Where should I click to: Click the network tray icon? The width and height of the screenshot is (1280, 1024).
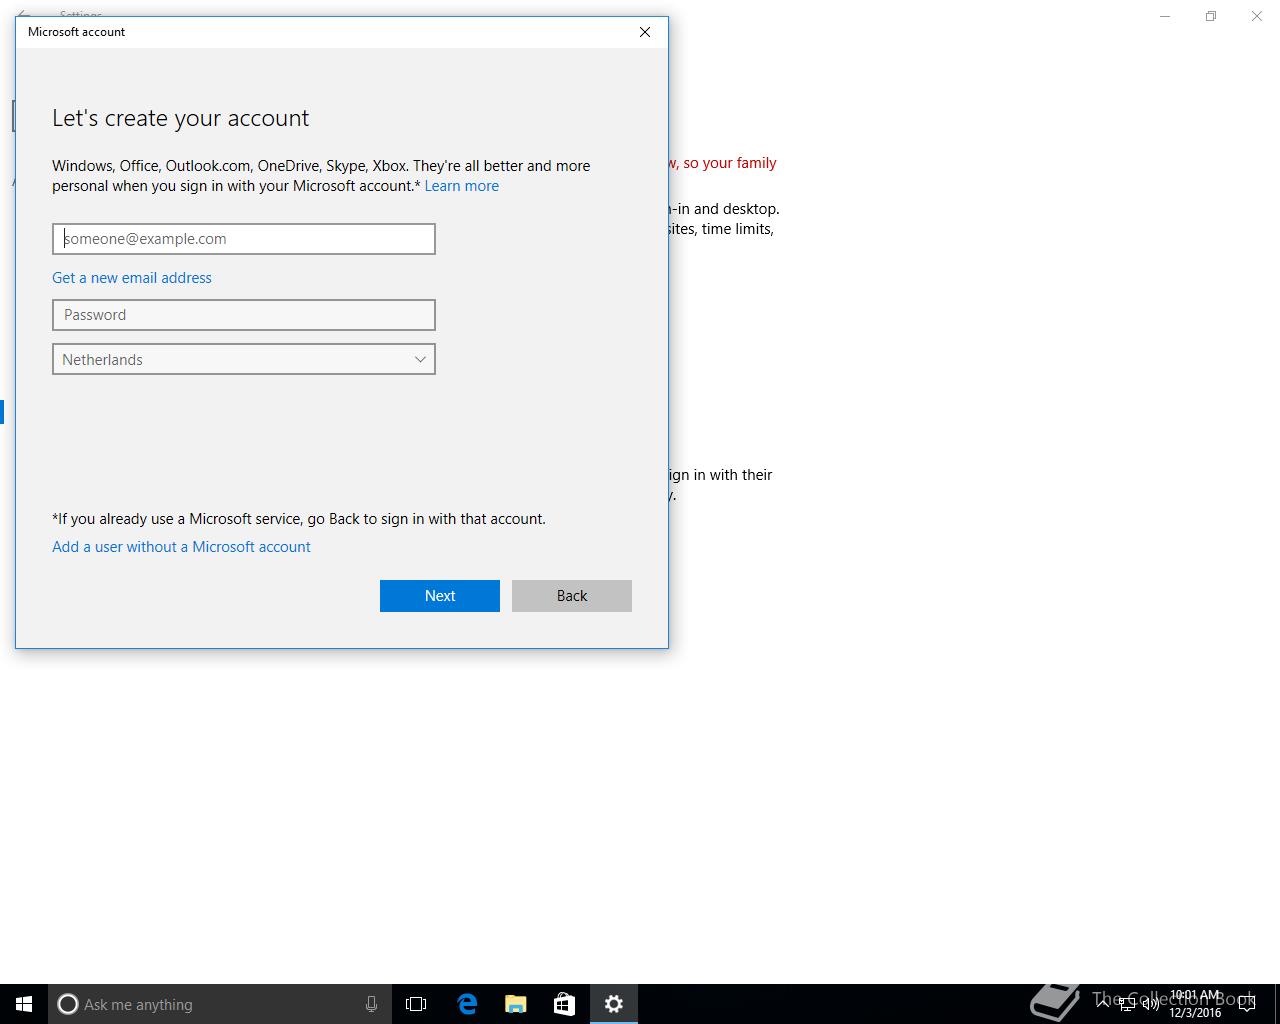(x=1127, y=1004)
